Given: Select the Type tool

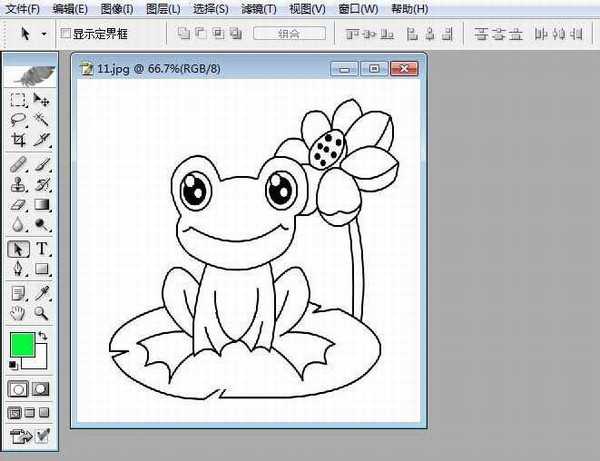Looking at the screenshot, I should click(42, 248).
